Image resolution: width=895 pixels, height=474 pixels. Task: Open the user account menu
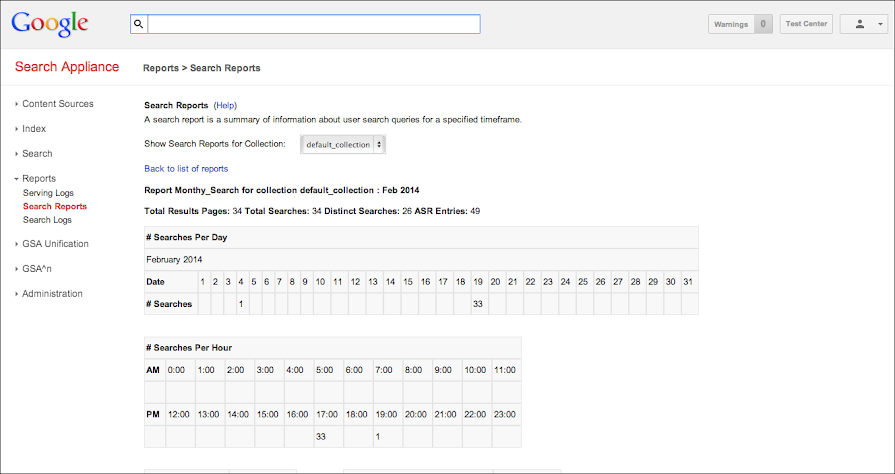[864, 24]
